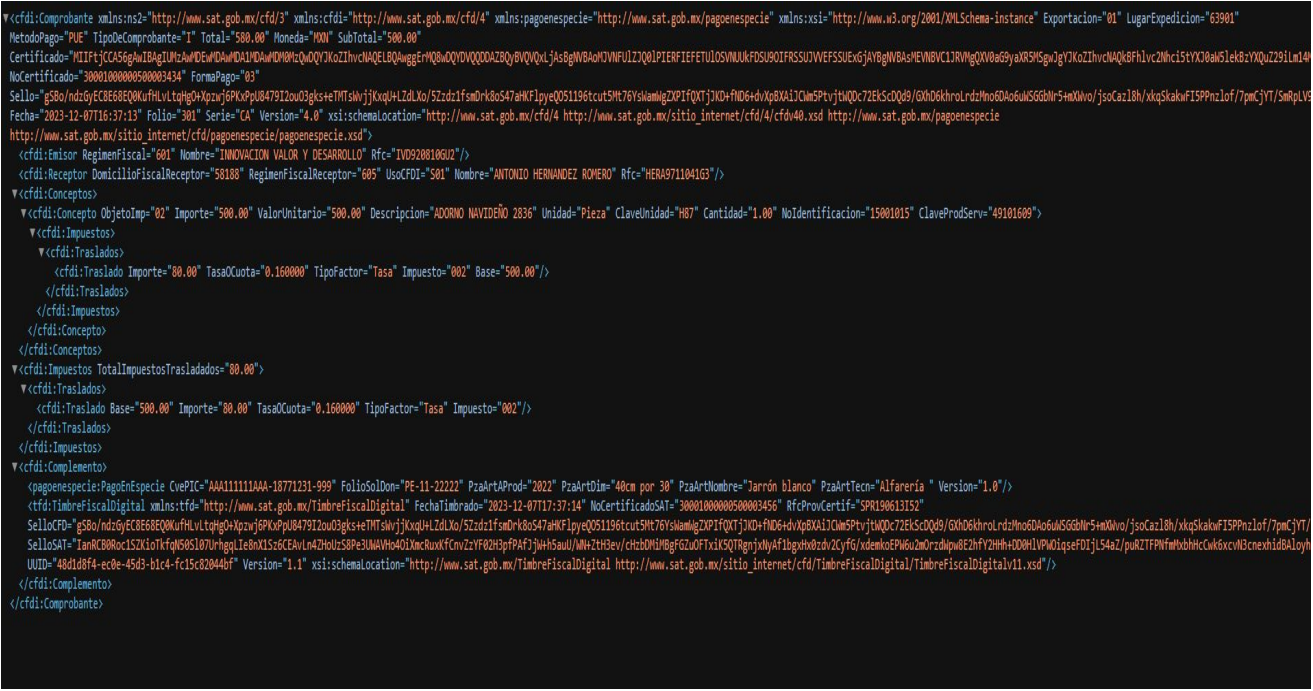1313x691 pixels.
Task: Collapse the cfdi:Complemento node
Action: 14,467
